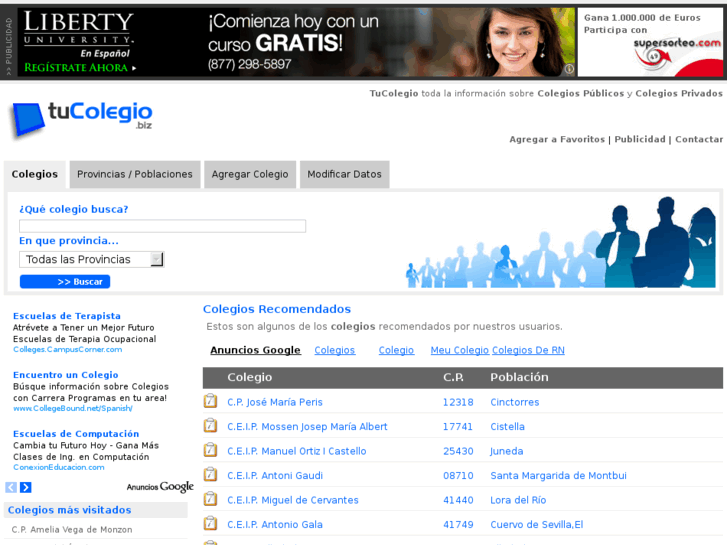The height and width of the screenshot is (545, 727).
Task: Open C.E.I.P. Manuel Ortiz I Castello
Action: [x=297, y=451]
